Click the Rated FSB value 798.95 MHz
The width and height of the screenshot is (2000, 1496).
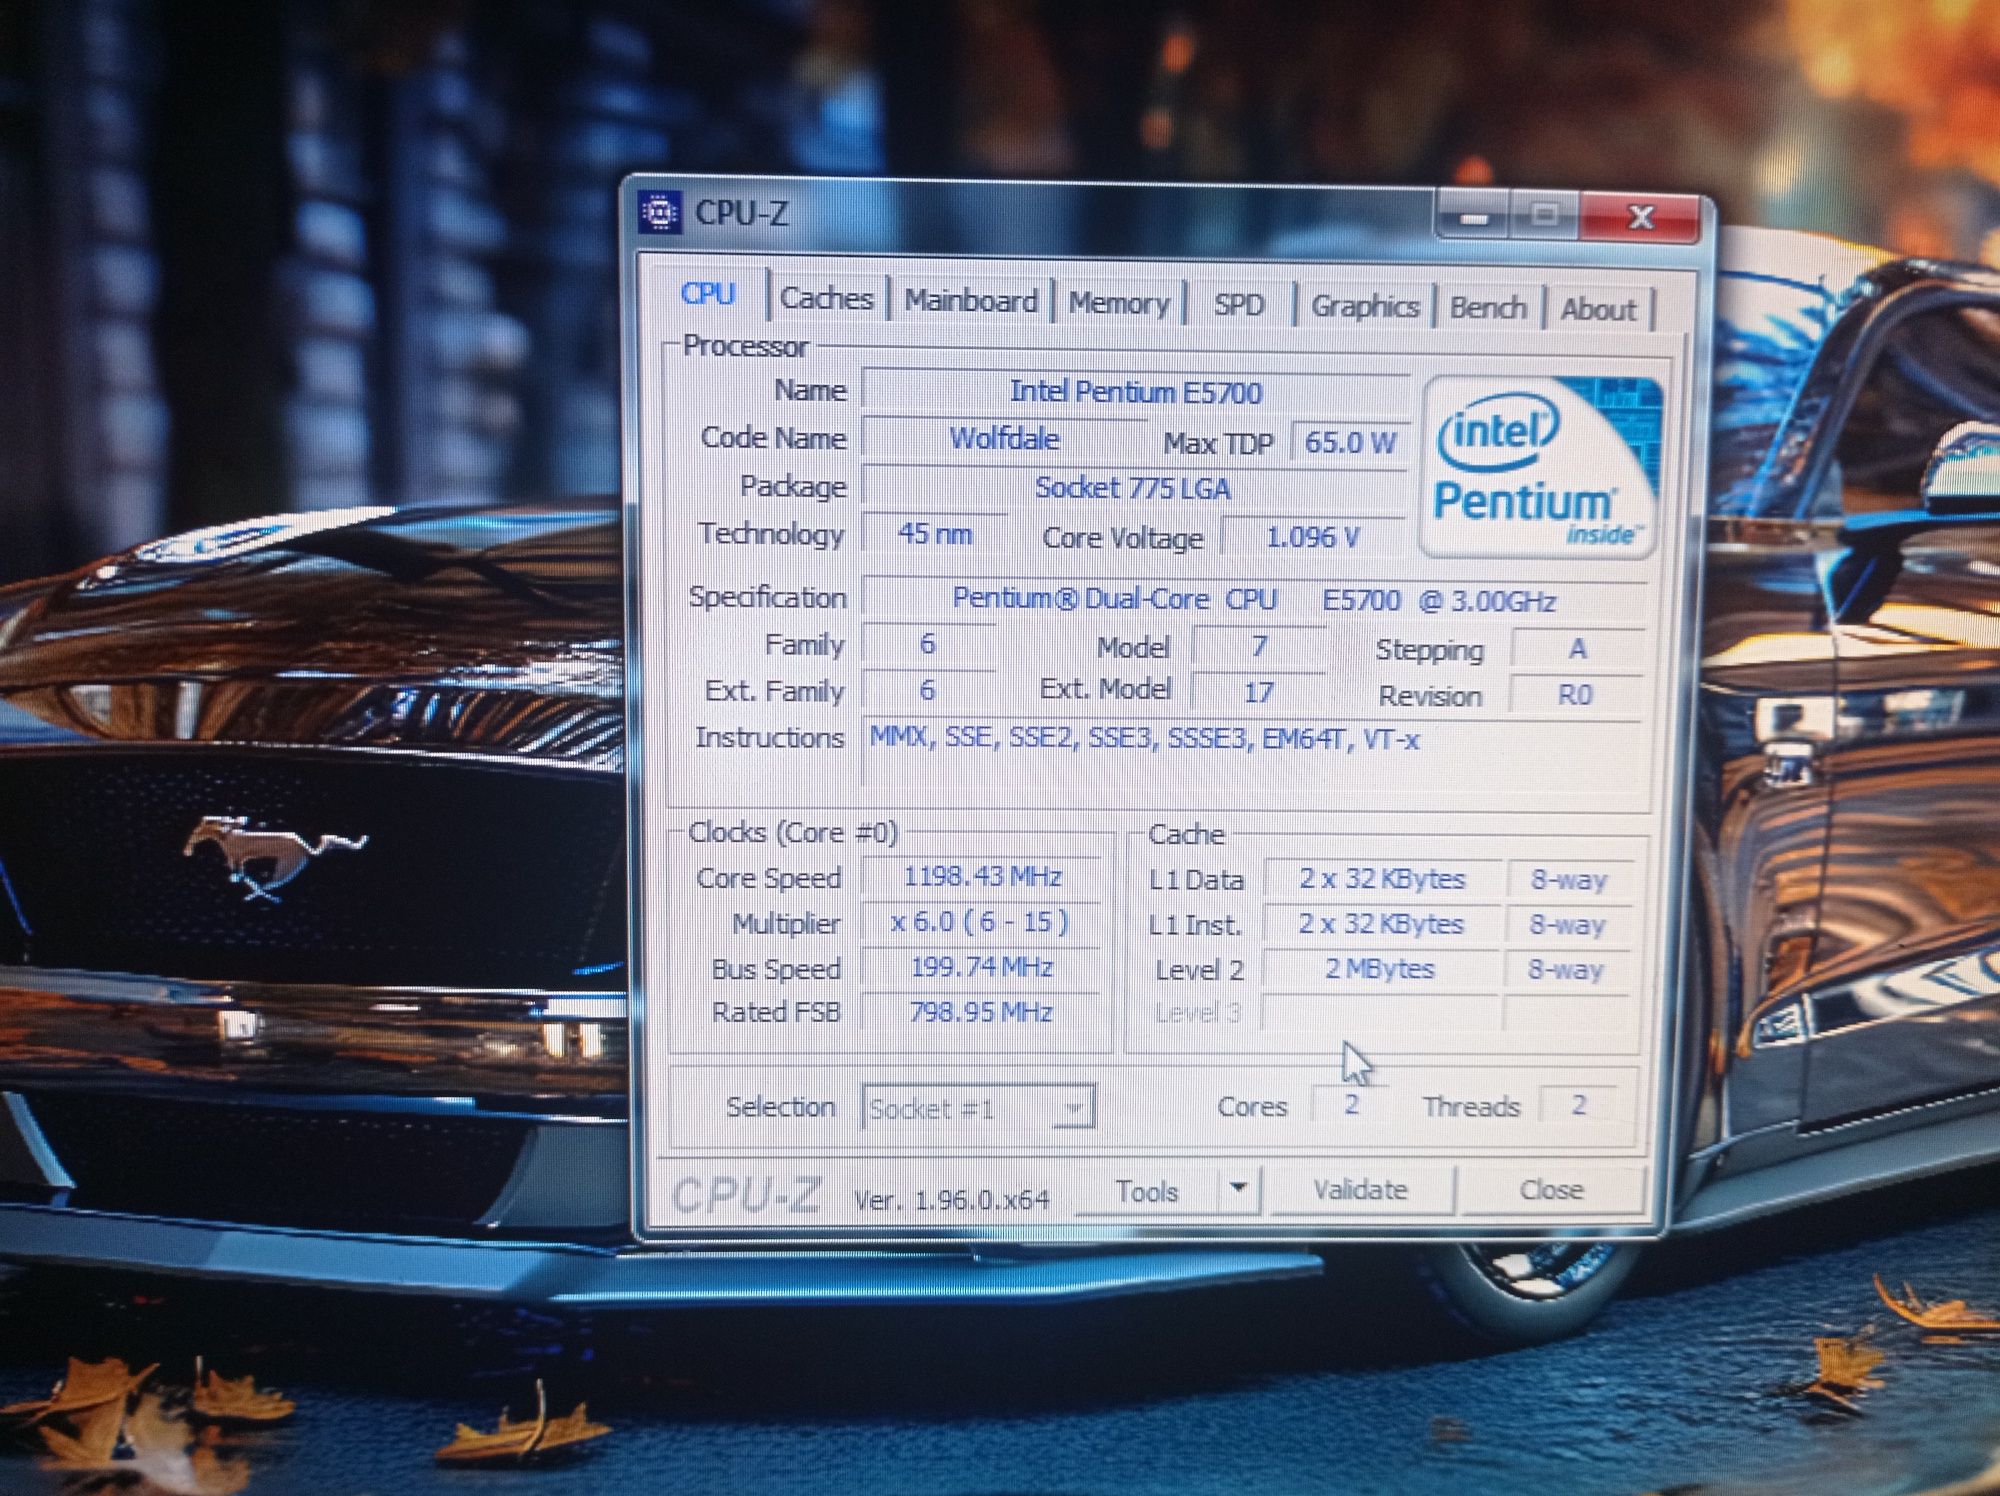click(x=980, y=1012)
